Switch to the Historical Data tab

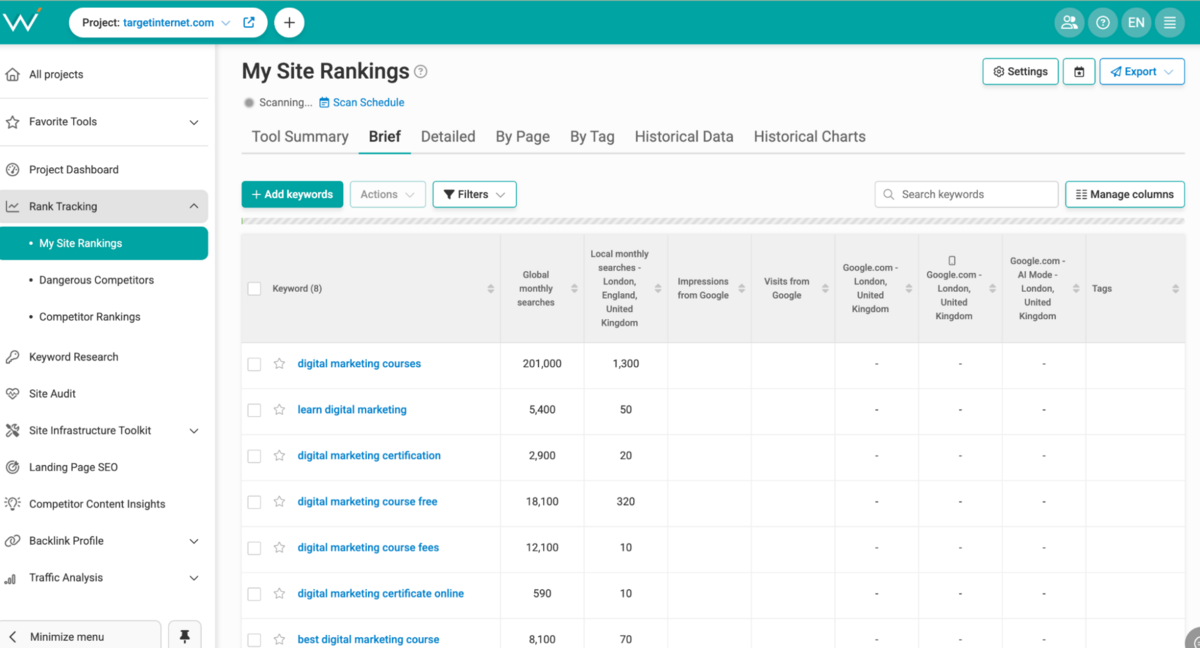[684, 137]
